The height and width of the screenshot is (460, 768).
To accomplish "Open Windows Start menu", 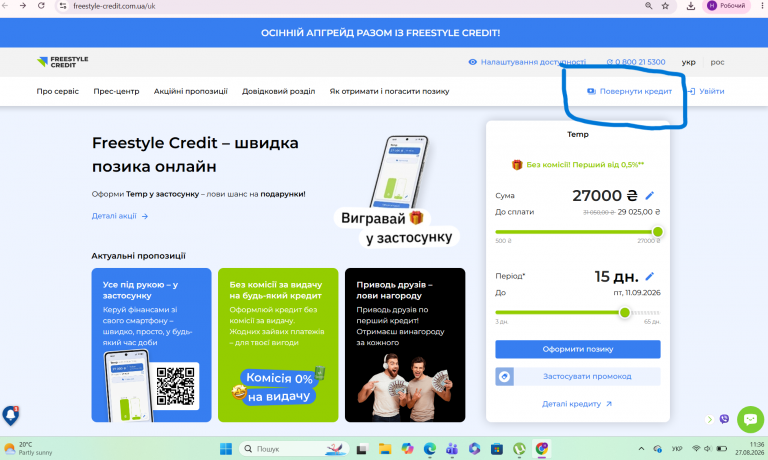I will [x=226, y=449].
